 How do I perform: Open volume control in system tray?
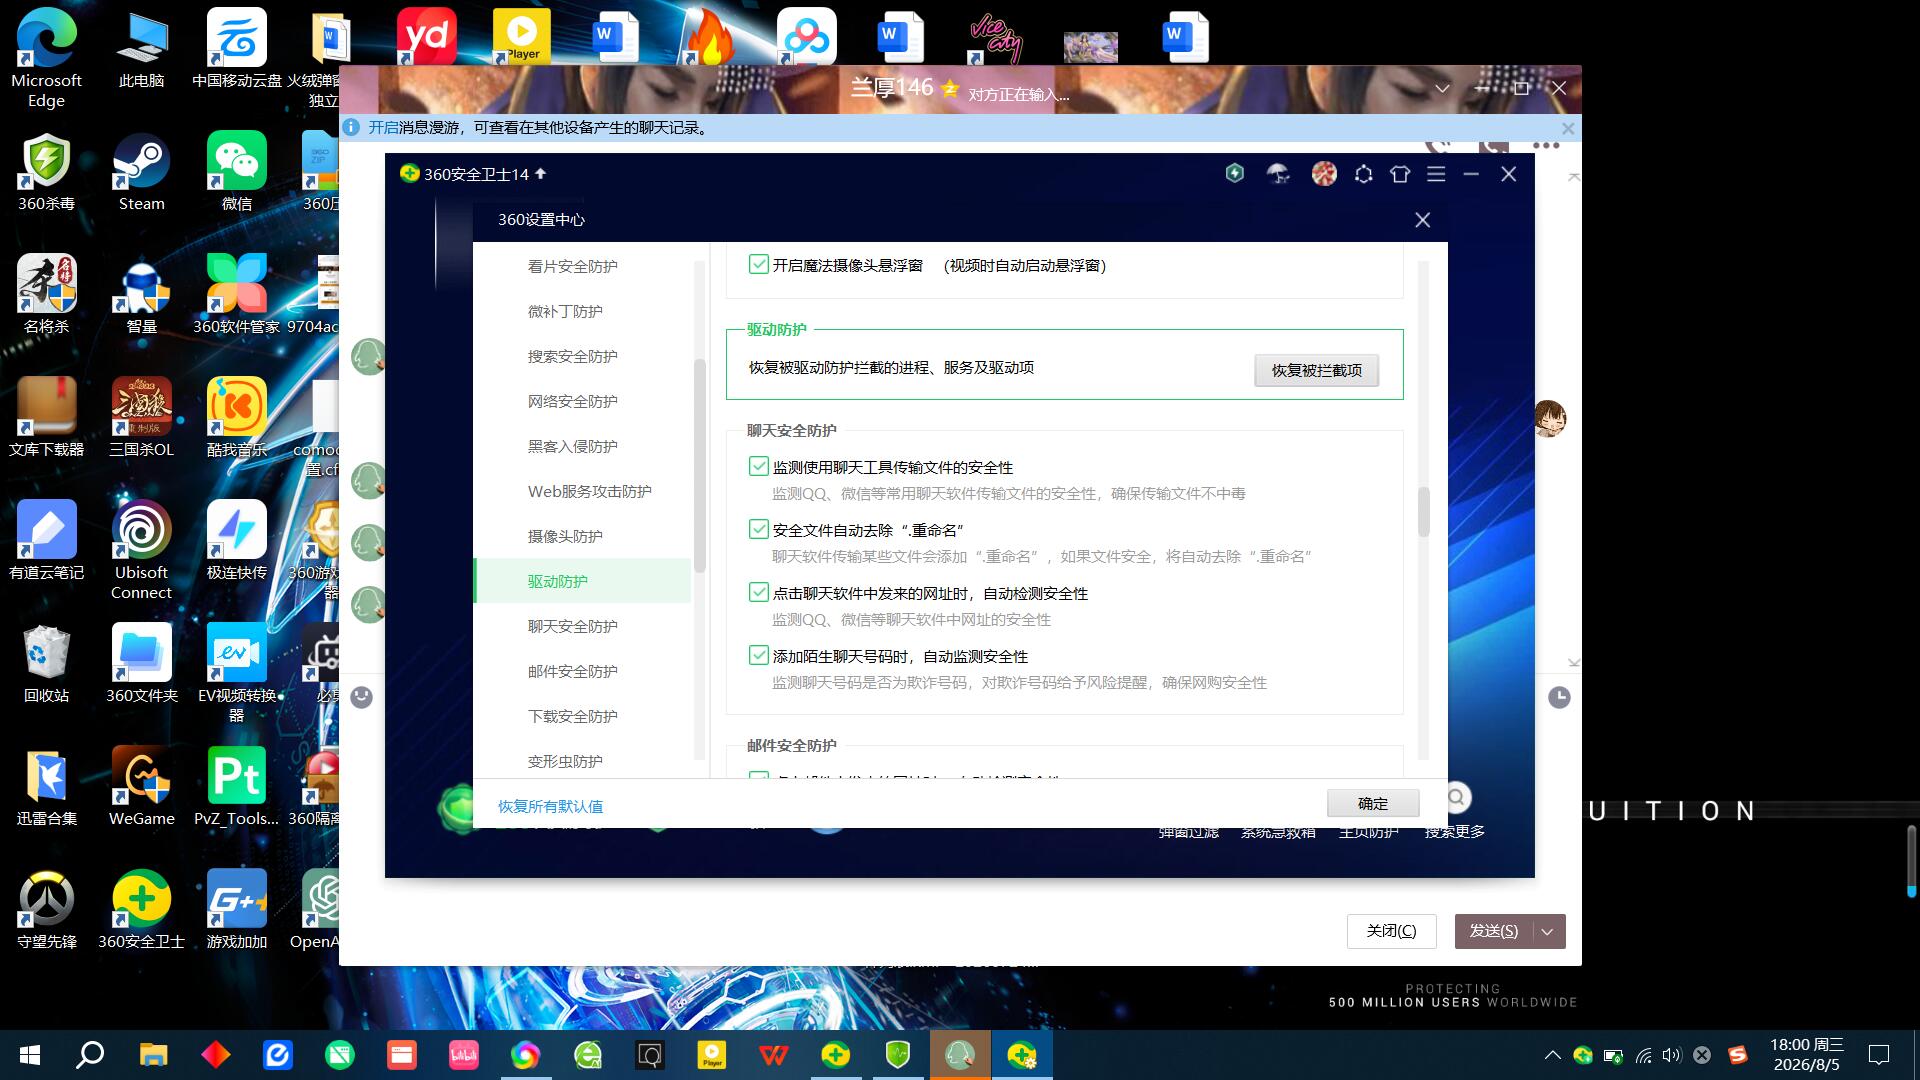pos(1672,1055)
